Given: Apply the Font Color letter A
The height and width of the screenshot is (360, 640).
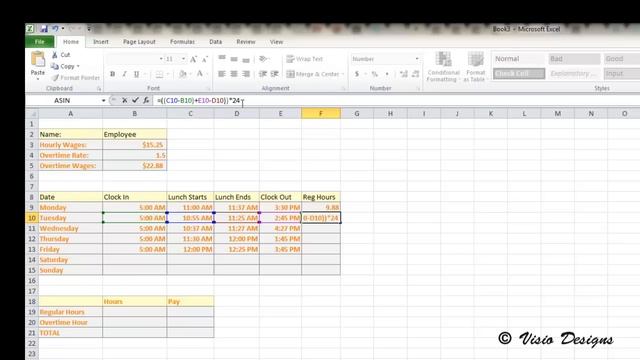Looking at the screenshot, I should point(200,74).
